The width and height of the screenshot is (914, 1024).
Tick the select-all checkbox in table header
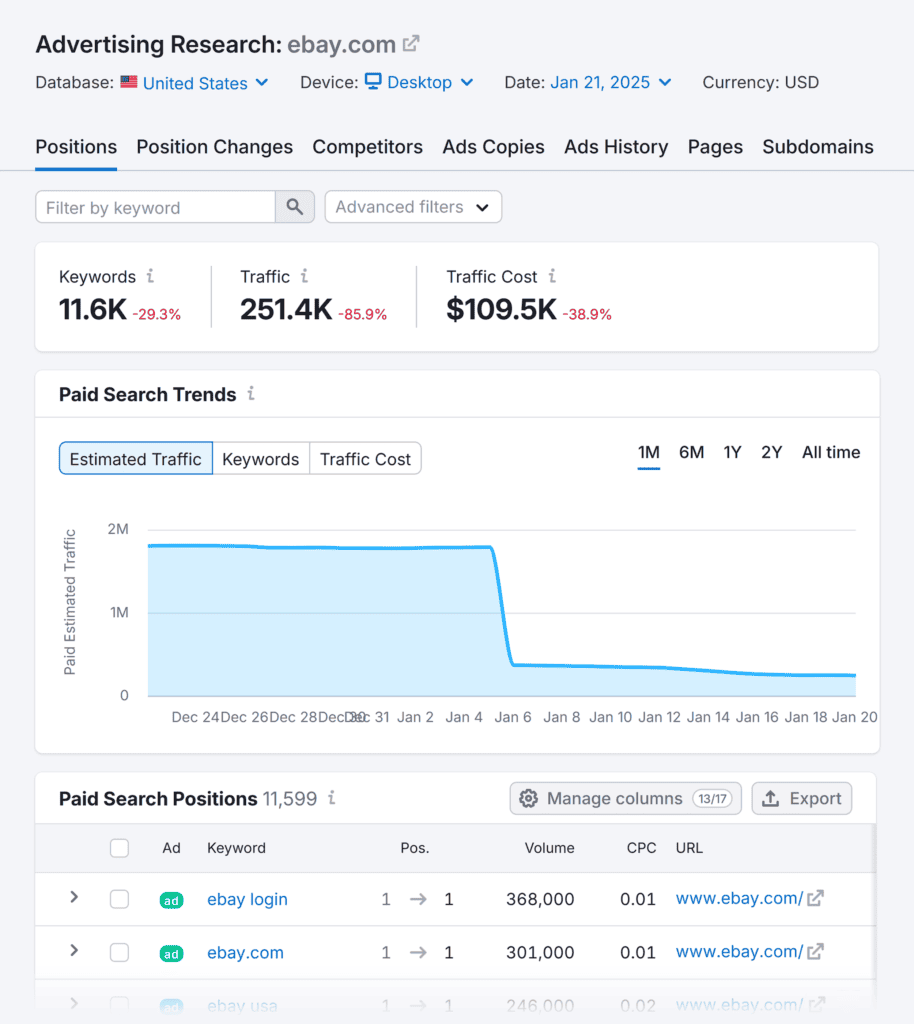tap(119, 848)
